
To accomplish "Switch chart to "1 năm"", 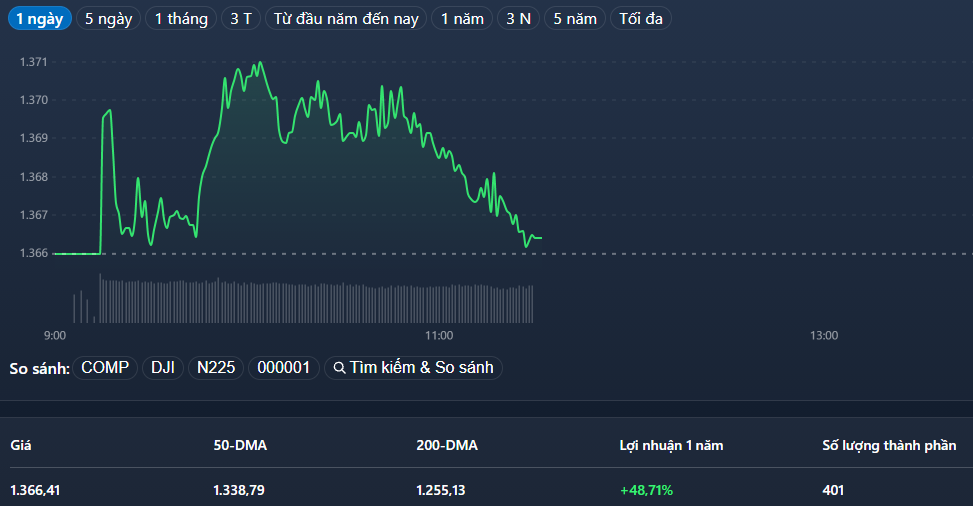I will pos(462,19).
